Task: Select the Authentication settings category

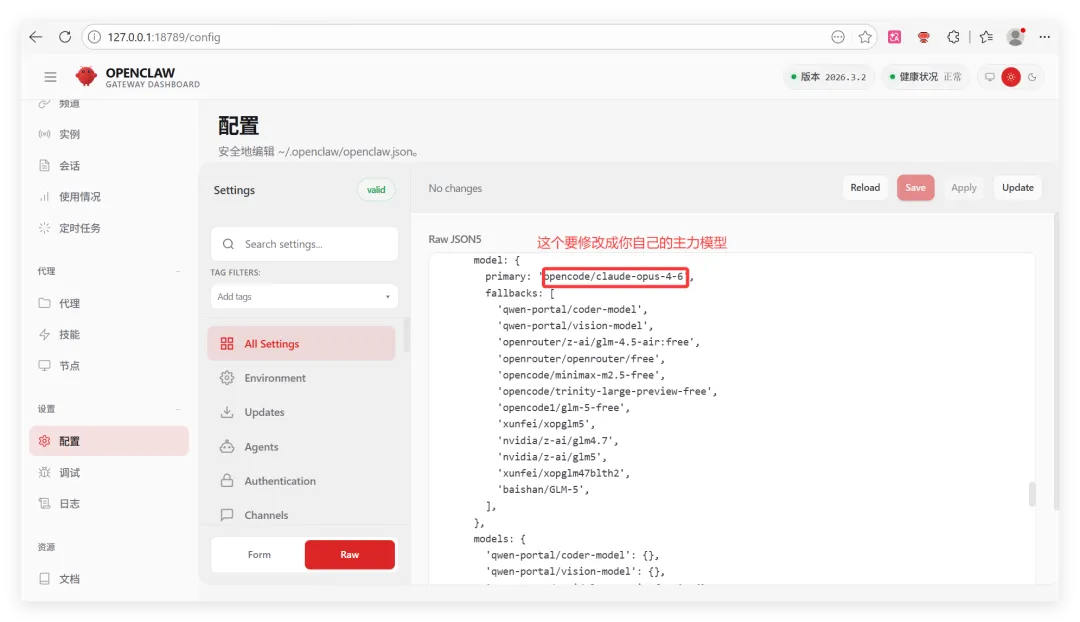Action: coord(302,481)
